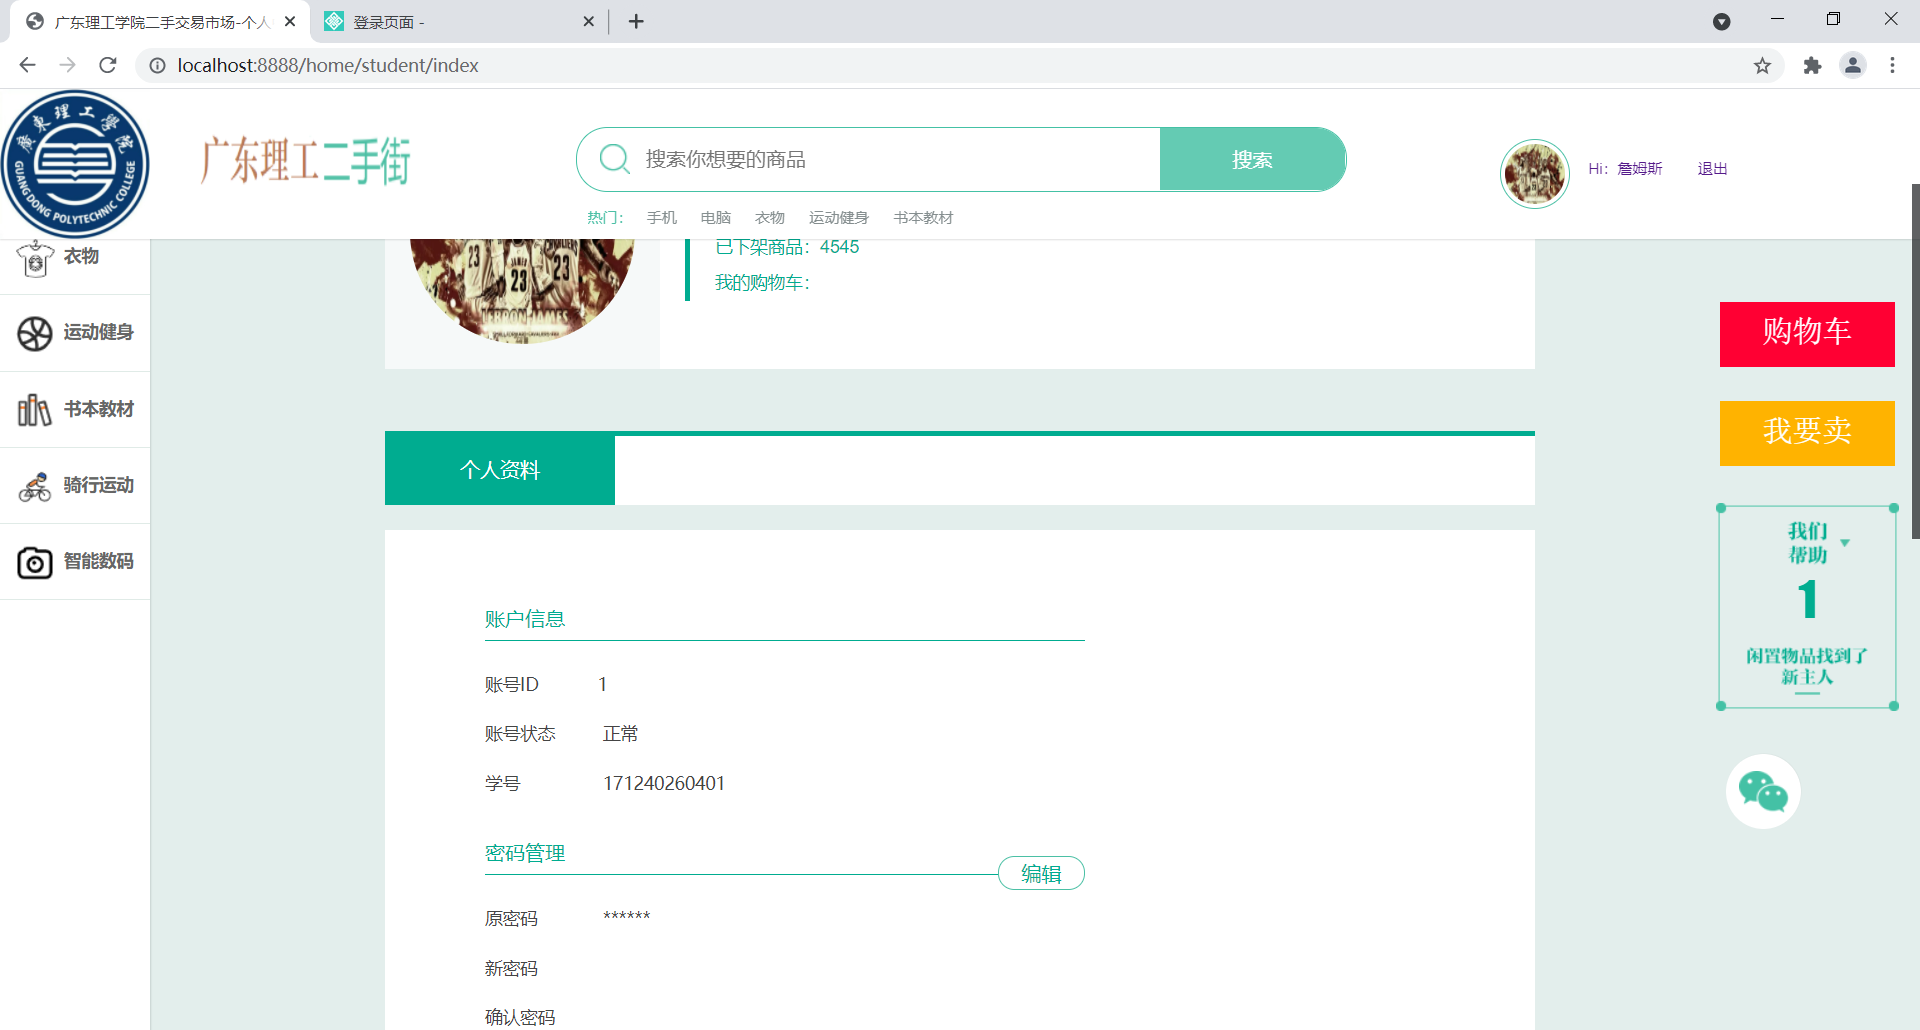The width and height of the screenshot is (1920, 1030).
Task: Click the 我们帮助 heading in stats widget
Action: (x=1808, y=542)
